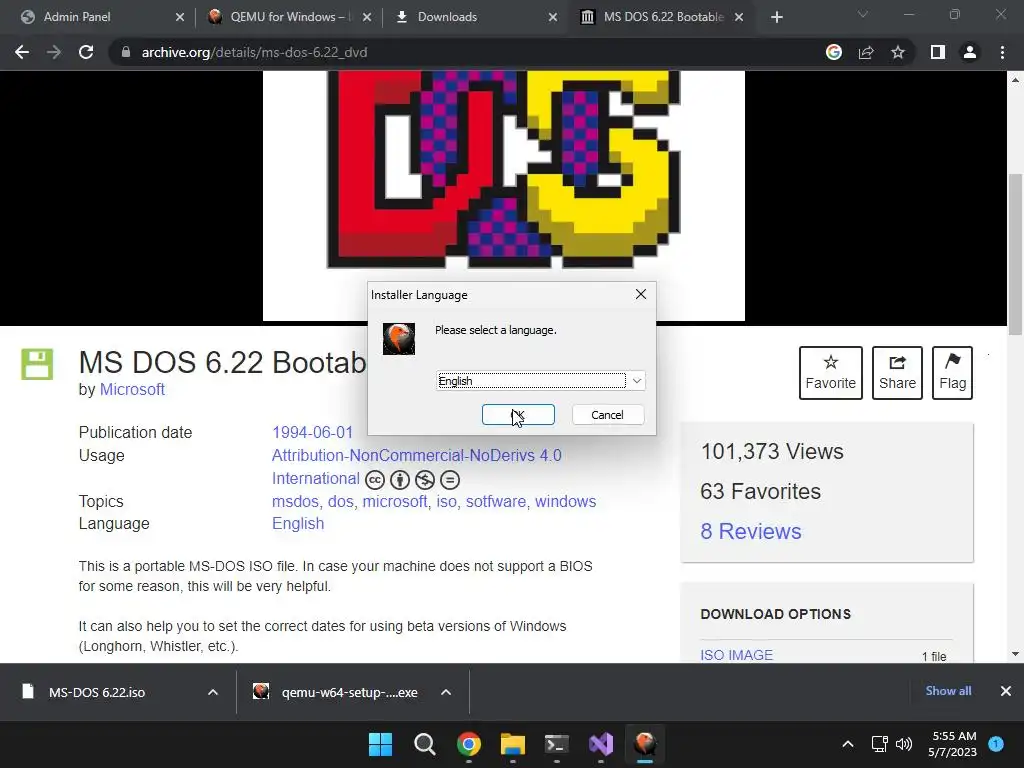
Task: Click the QEMU icon in the dialog
Action: tap(399, 339)
